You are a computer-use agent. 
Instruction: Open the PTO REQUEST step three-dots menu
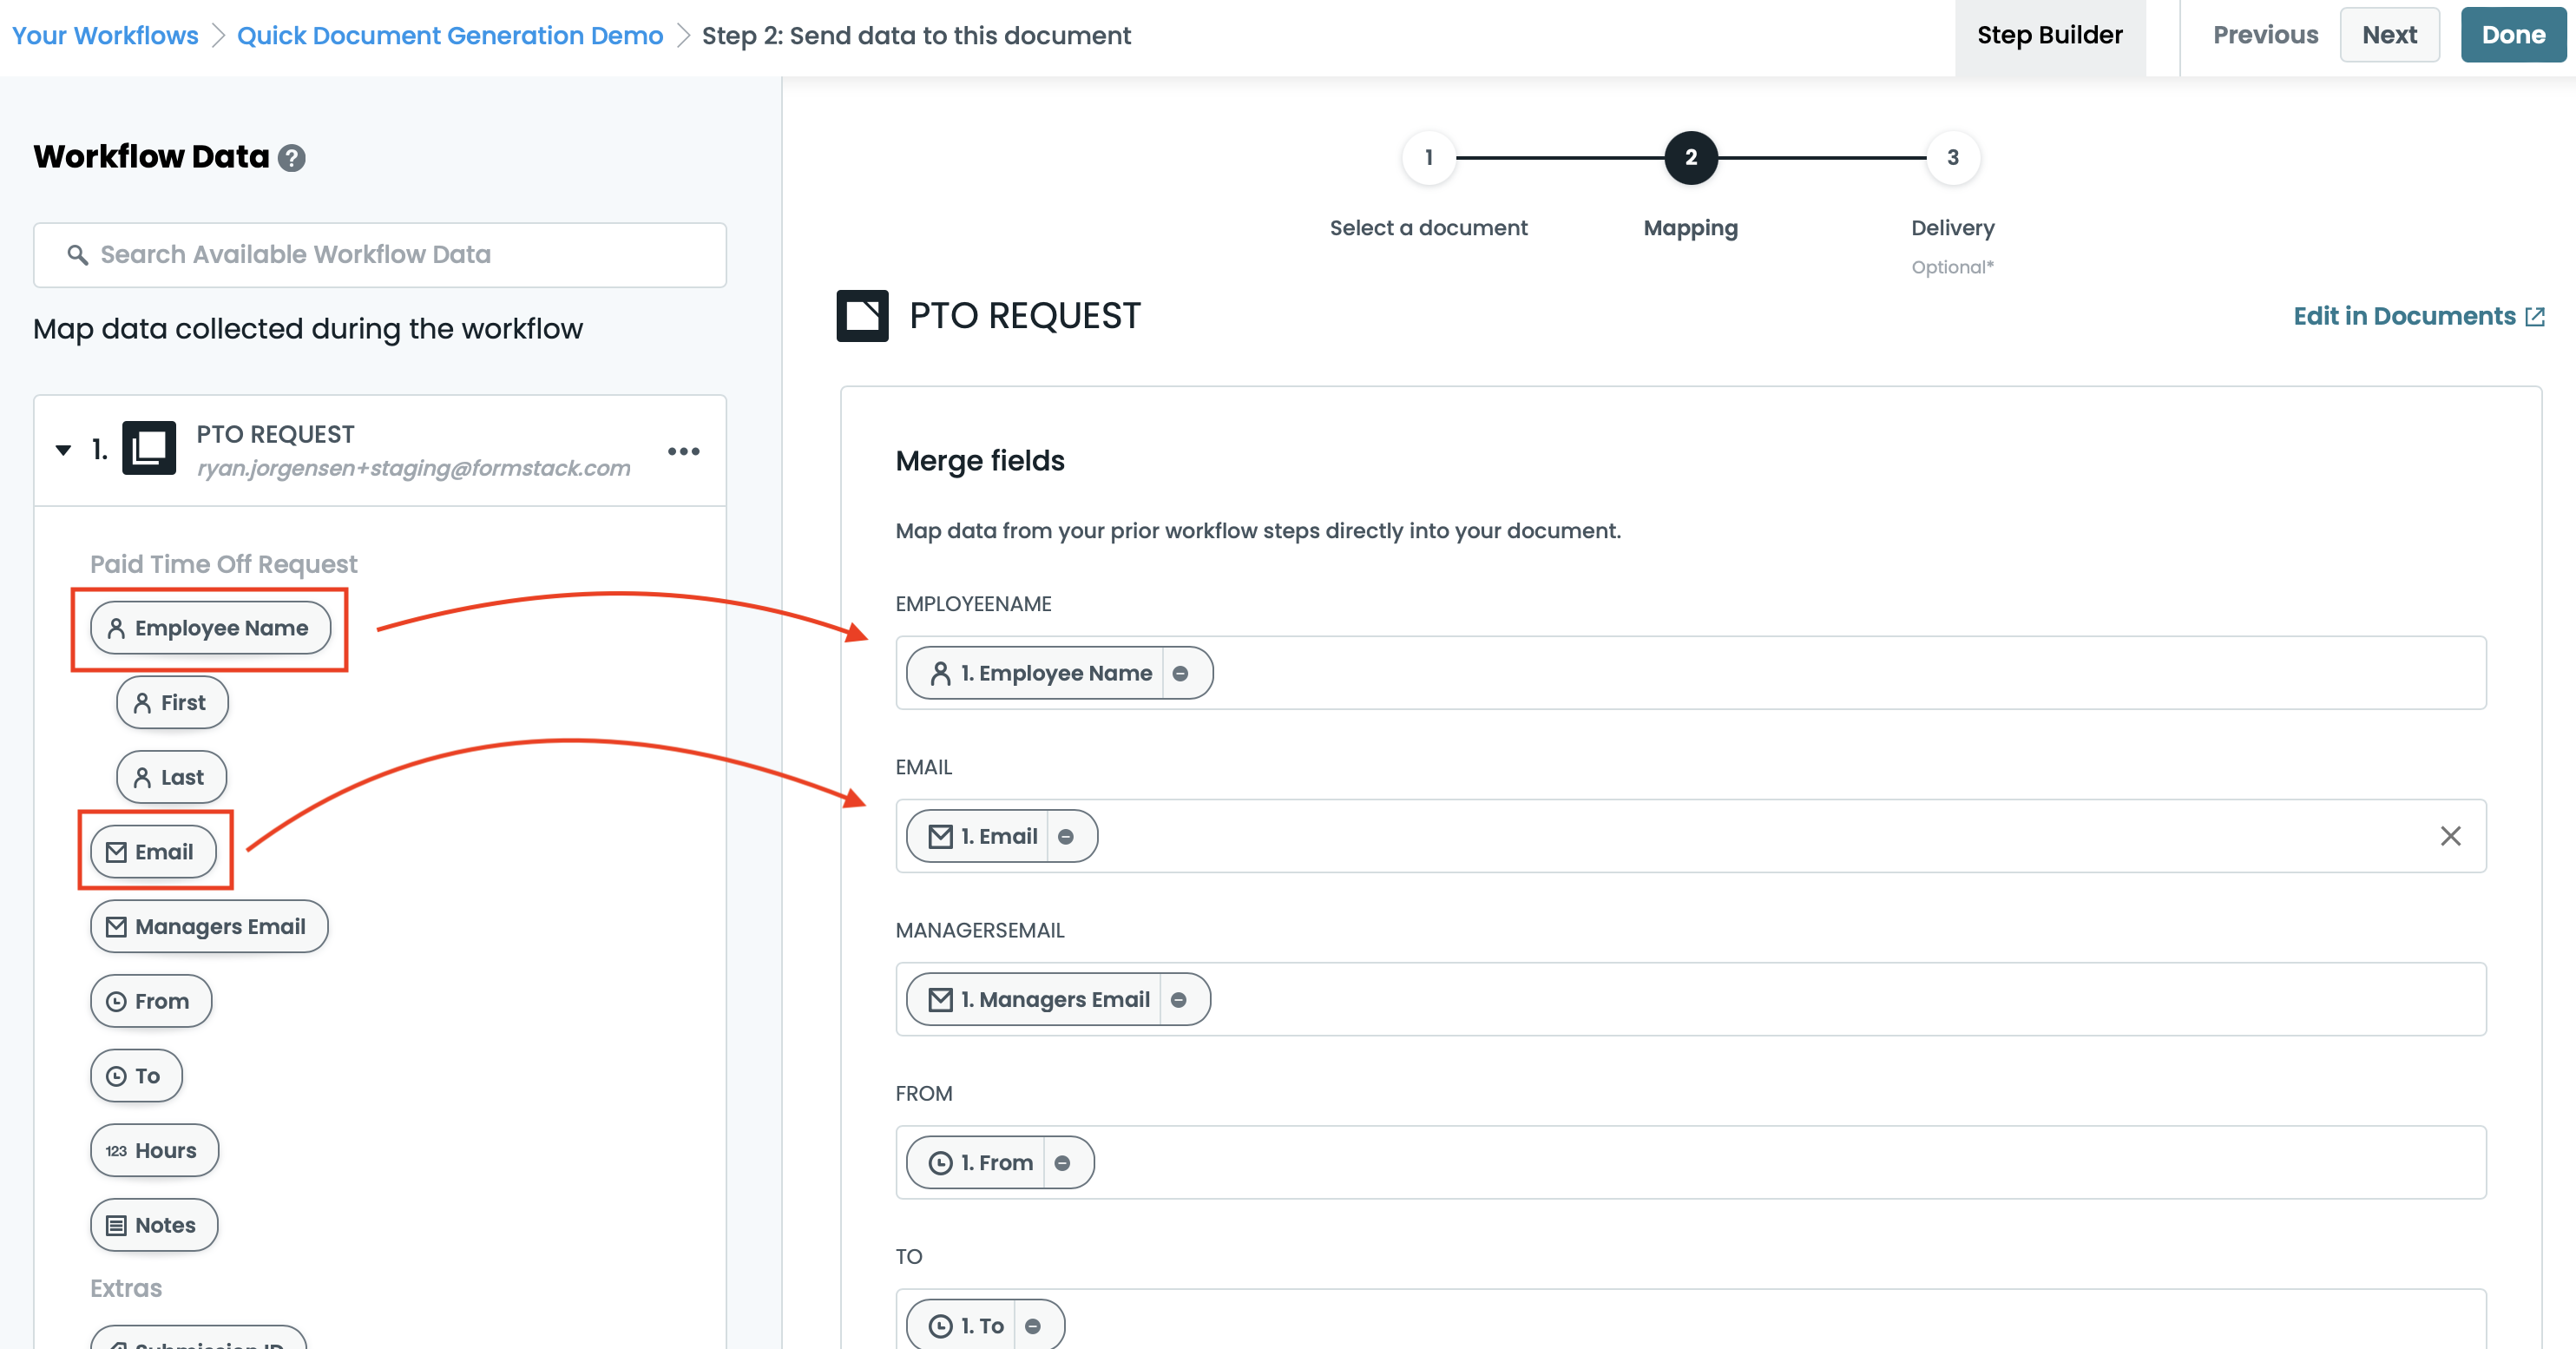683,451
